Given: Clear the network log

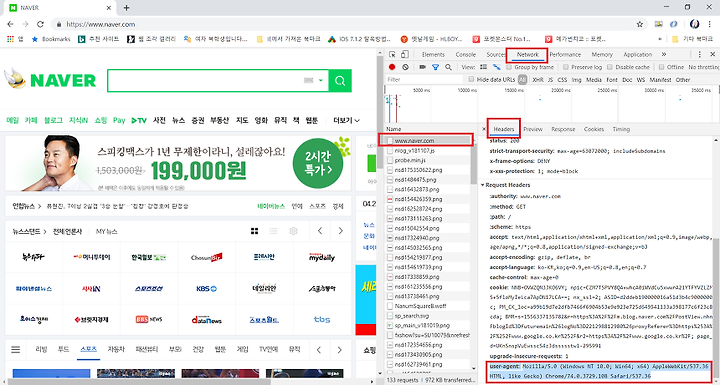Looking at the screenshot, I should (x=405, y=67).
